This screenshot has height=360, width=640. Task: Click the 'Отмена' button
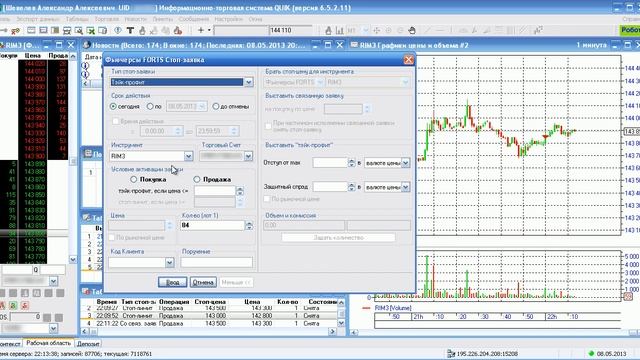click(x=203, y=282)
